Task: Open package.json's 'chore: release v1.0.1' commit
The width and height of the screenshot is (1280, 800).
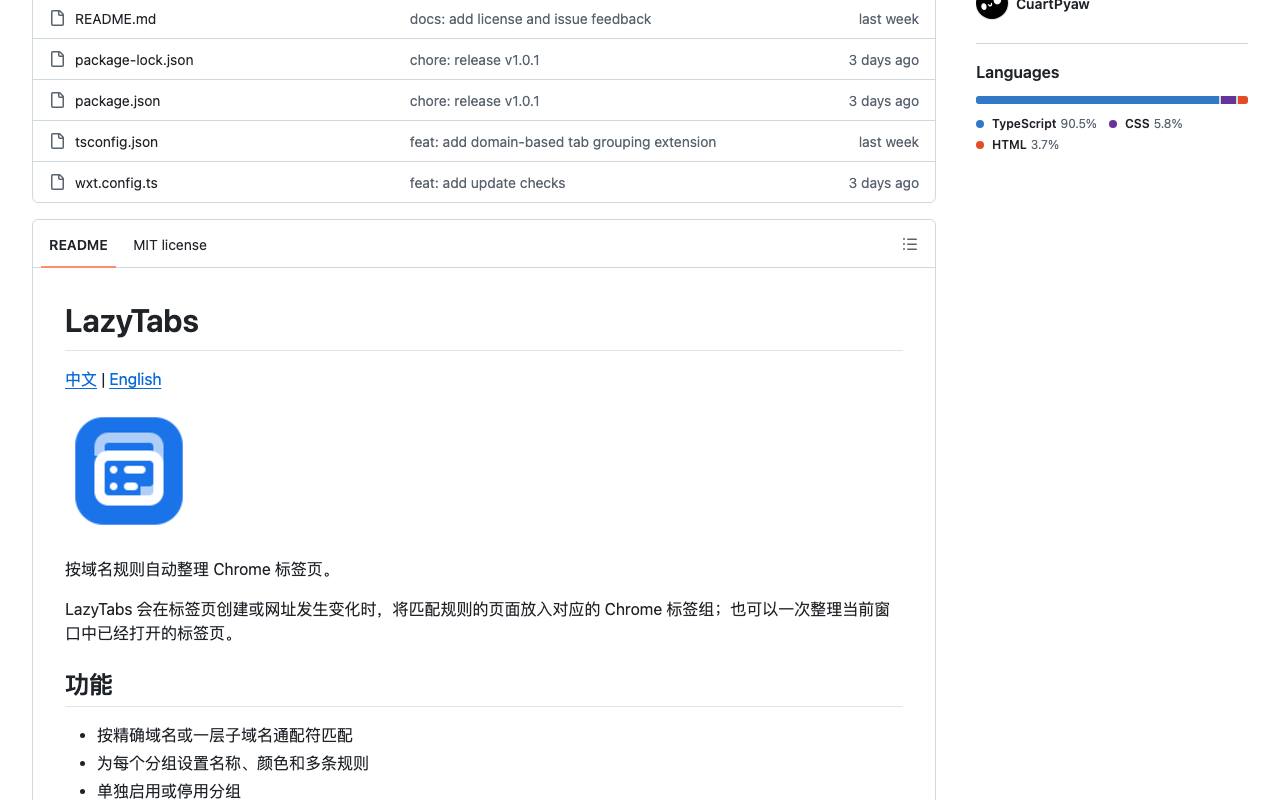Action: click(x=474, y=101)
